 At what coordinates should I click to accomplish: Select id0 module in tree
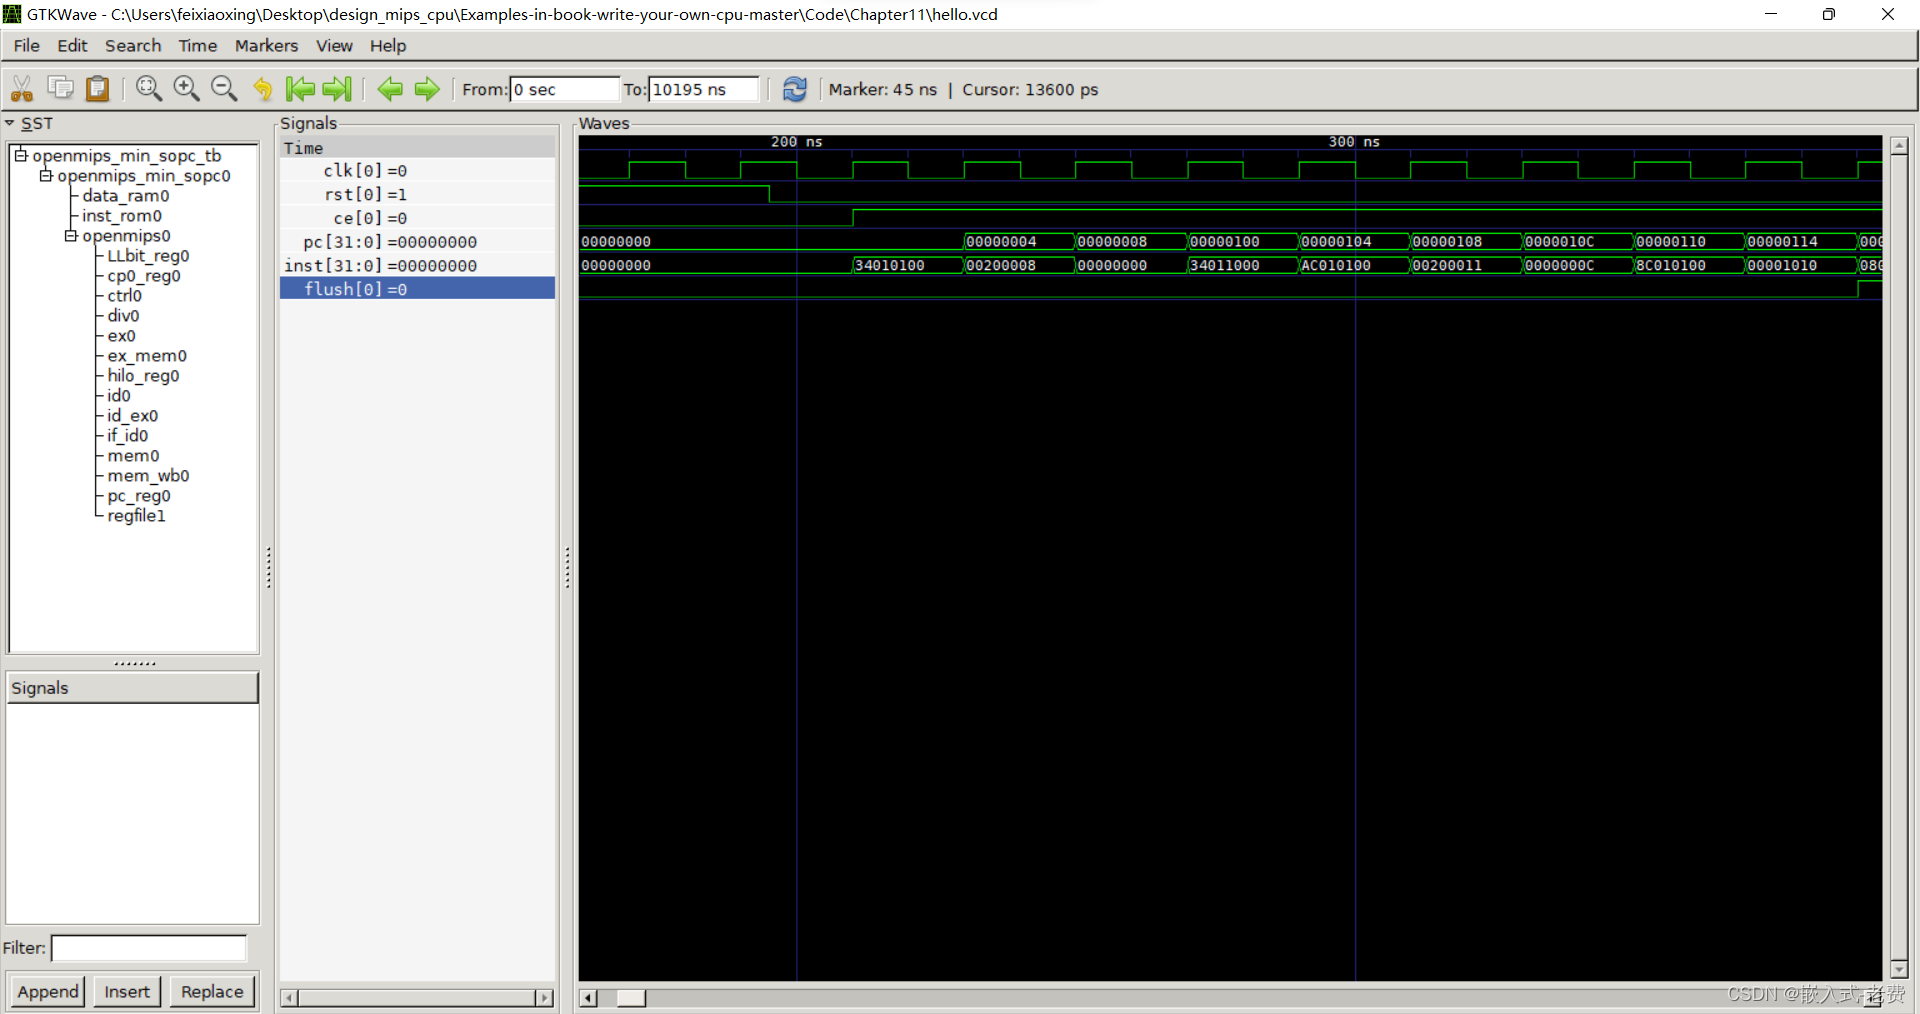click(x=119, y=395)
